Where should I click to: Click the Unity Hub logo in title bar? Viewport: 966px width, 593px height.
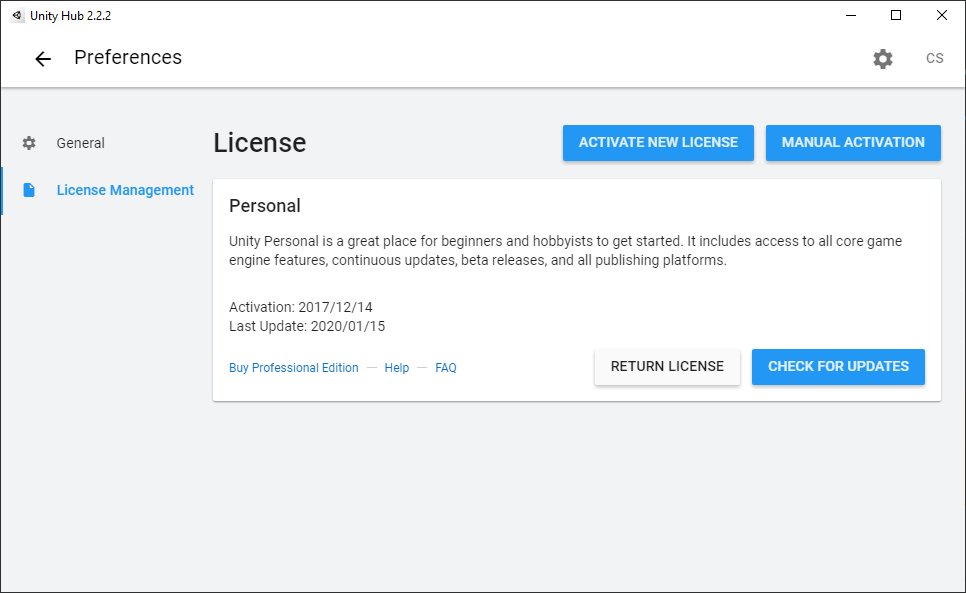(x=17, y=15)
